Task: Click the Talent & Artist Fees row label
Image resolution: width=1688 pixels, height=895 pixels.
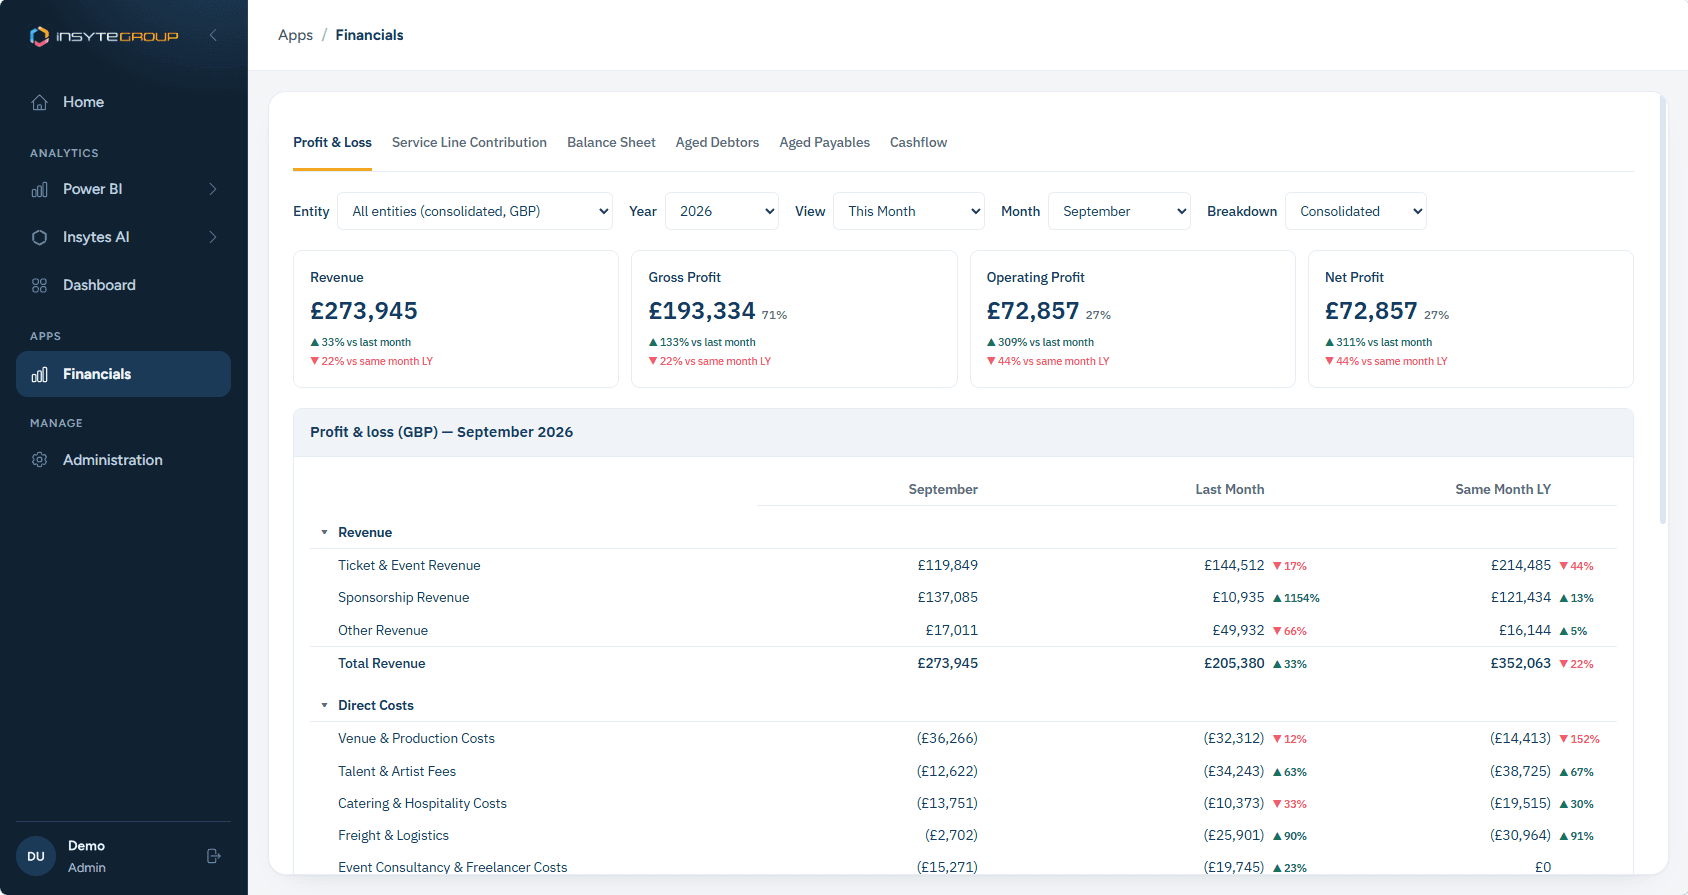Action: (x=397, y=772)
